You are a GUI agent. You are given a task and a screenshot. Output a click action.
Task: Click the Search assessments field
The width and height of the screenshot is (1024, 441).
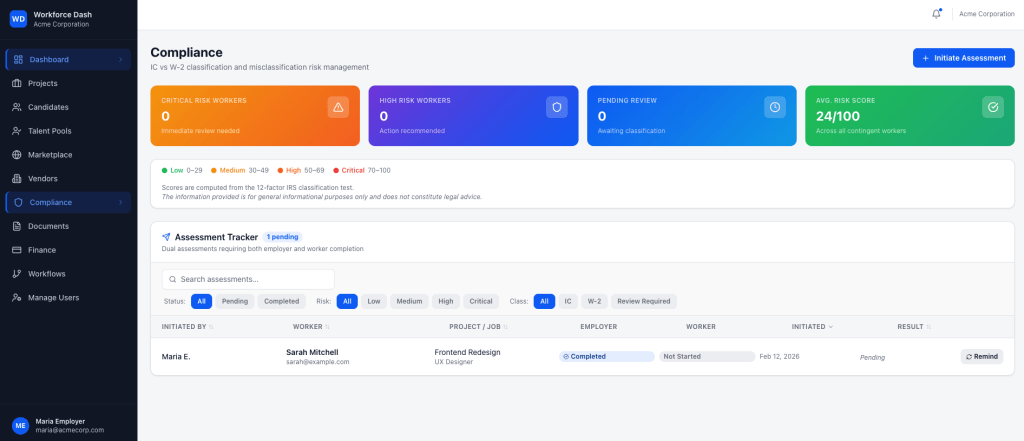pyautogui.click(x=248, y=279)
